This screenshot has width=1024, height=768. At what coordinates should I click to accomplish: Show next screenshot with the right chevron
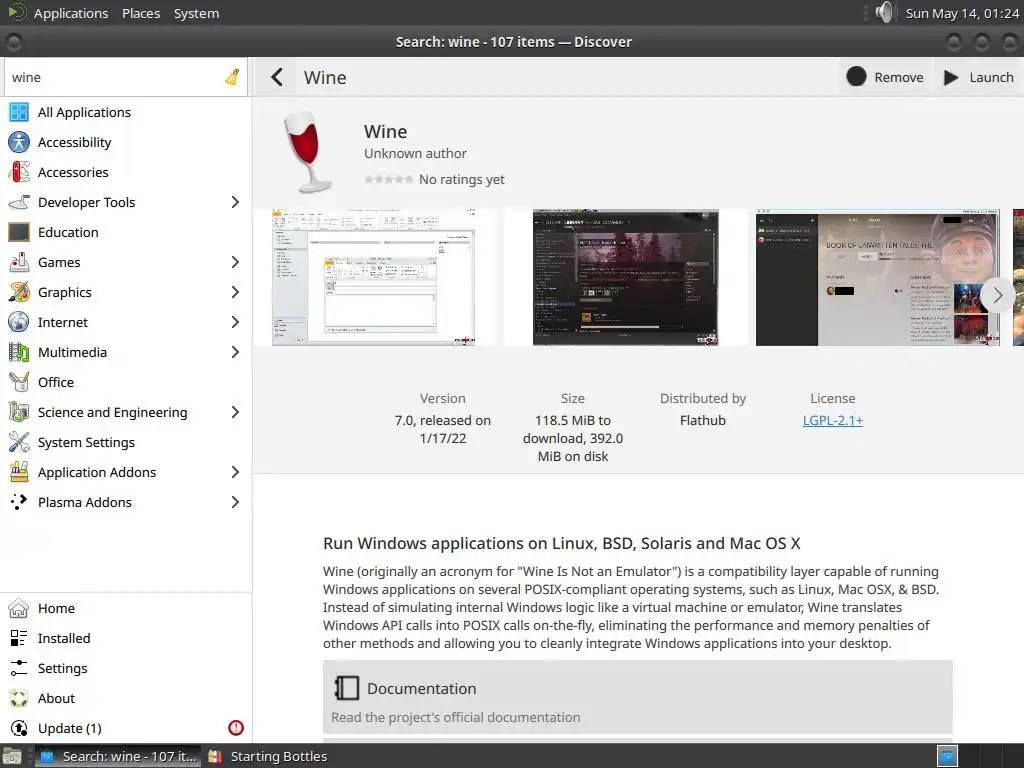[x=997, y=295]
